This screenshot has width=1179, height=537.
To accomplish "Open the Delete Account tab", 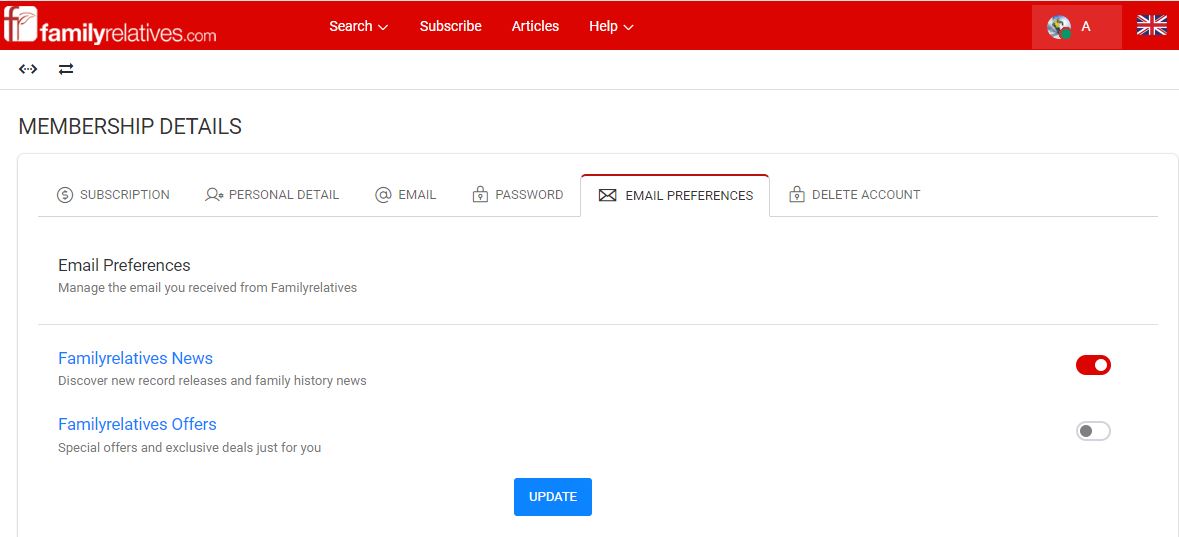I will pyautogui.click(x=854, y=195).
